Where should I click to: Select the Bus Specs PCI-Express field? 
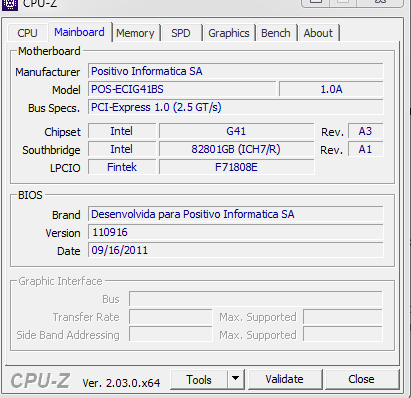coord(236,107)
